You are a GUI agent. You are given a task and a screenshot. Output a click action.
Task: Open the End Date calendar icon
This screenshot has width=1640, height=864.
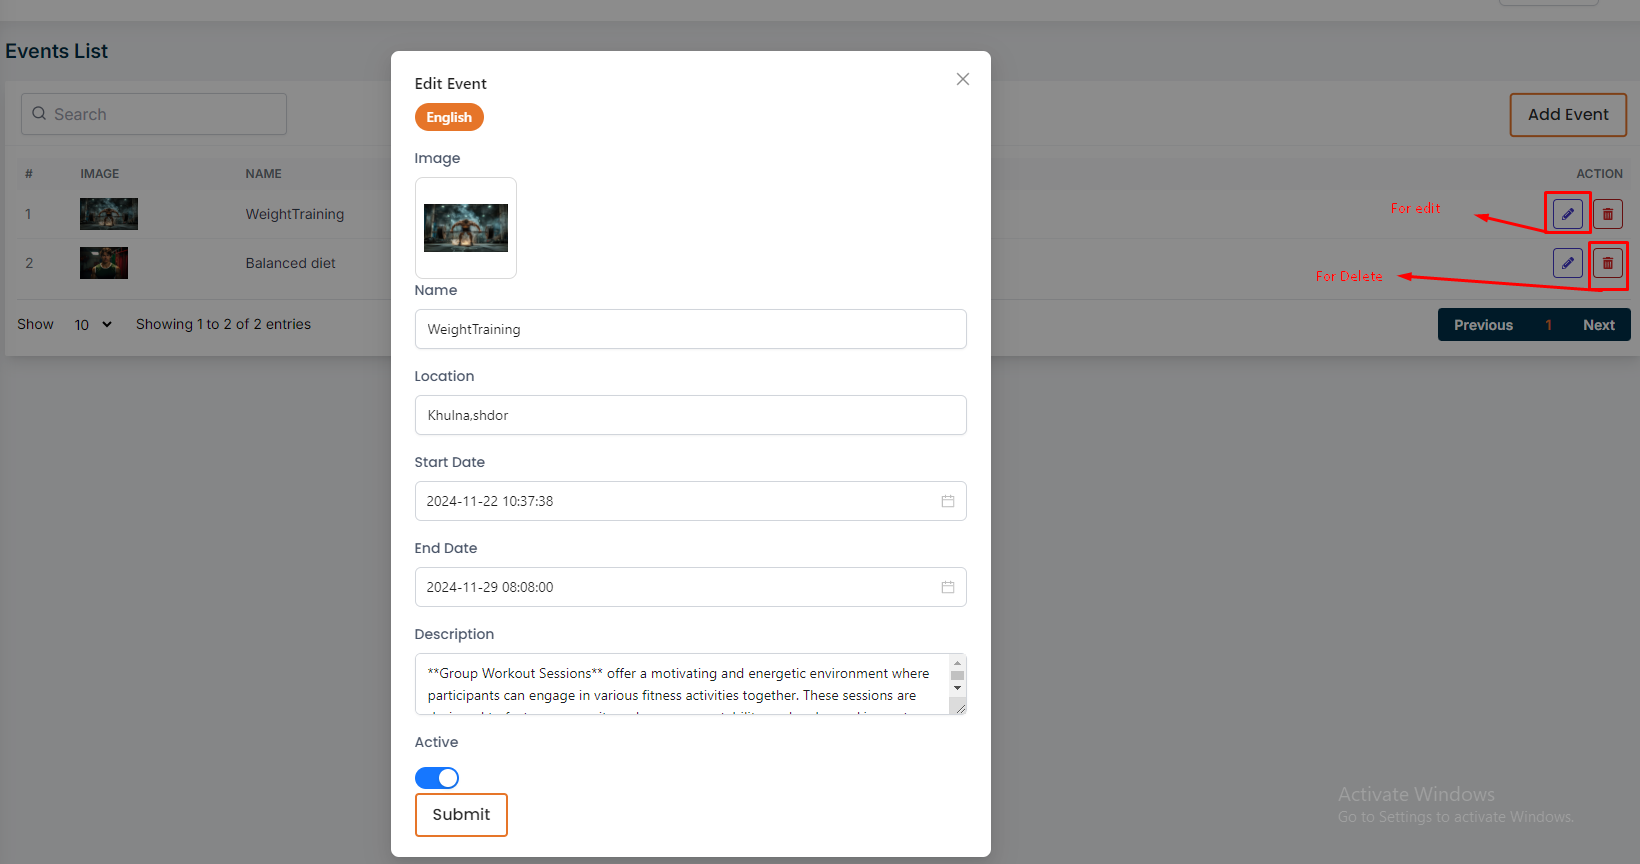pyautogui.click(x=947, y=587)
